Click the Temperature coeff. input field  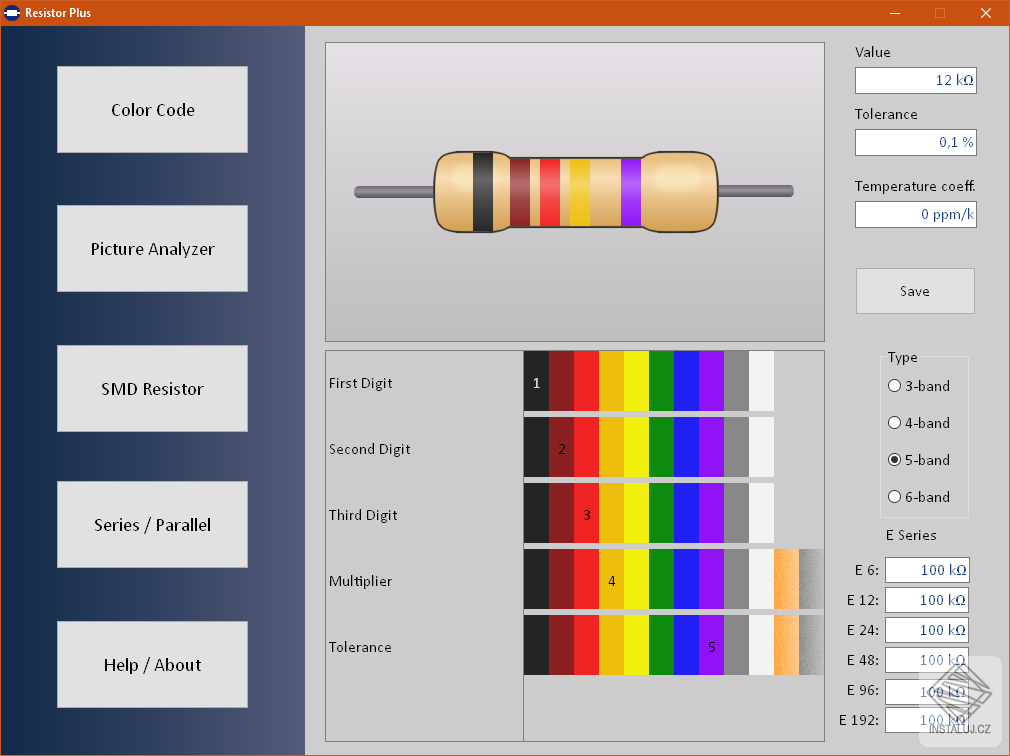(x=915, y=214)
